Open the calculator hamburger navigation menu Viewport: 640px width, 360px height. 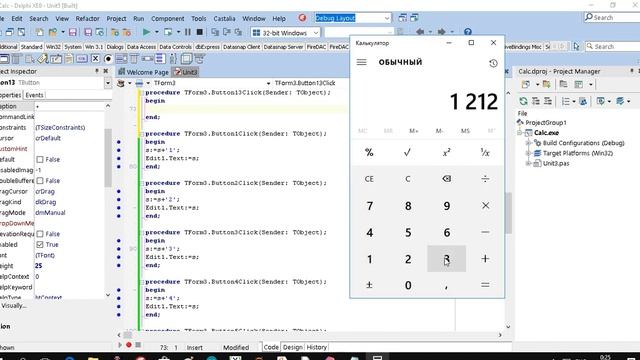coord(362,62)
